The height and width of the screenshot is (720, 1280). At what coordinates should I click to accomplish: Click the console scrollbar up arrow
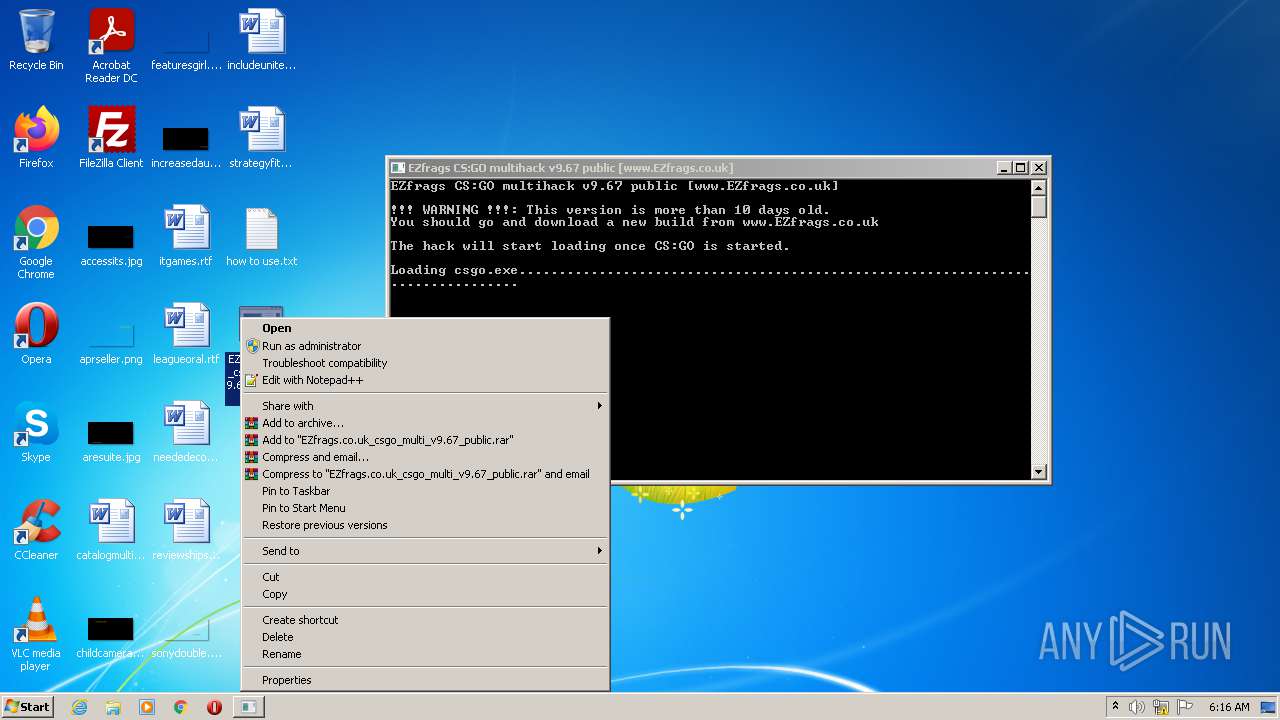pyautogui.click(x=1038, y=188)
